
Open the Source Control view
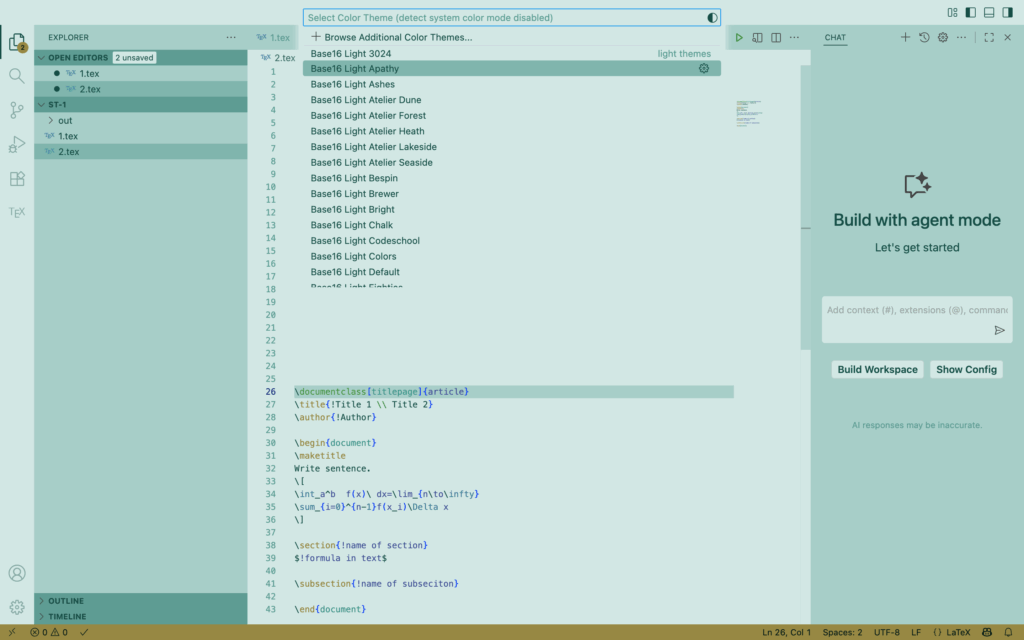click(17, 110)
